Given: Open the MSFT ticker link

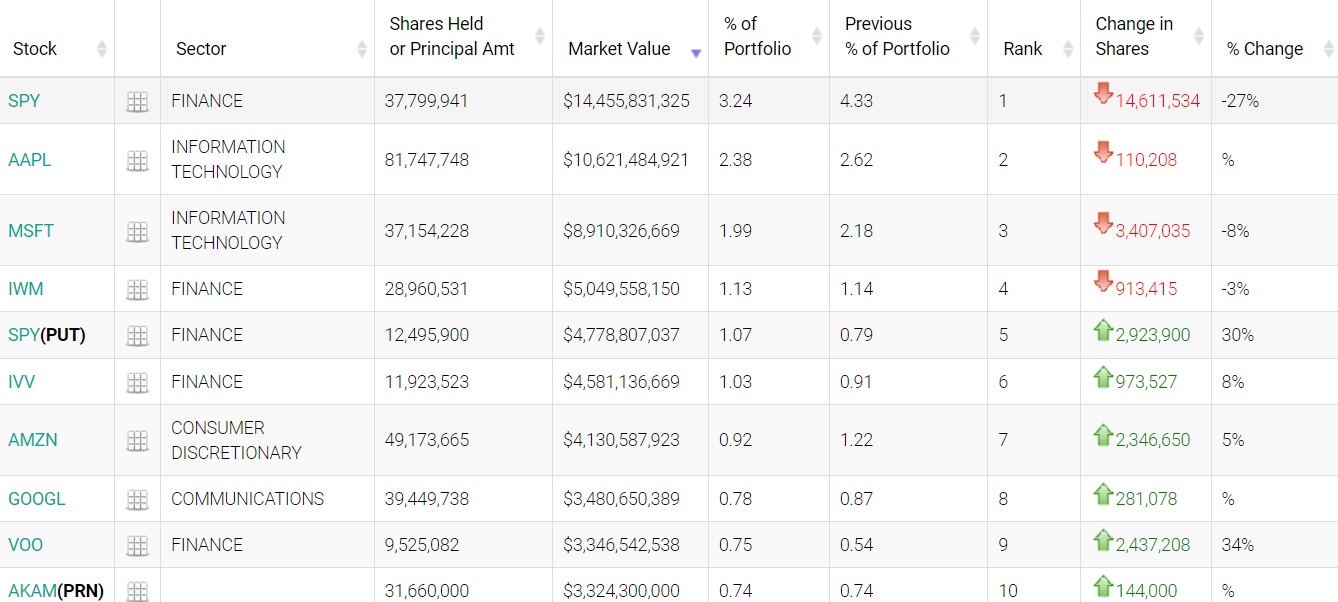Looking at the screenshot, I should tap(31, 231).
